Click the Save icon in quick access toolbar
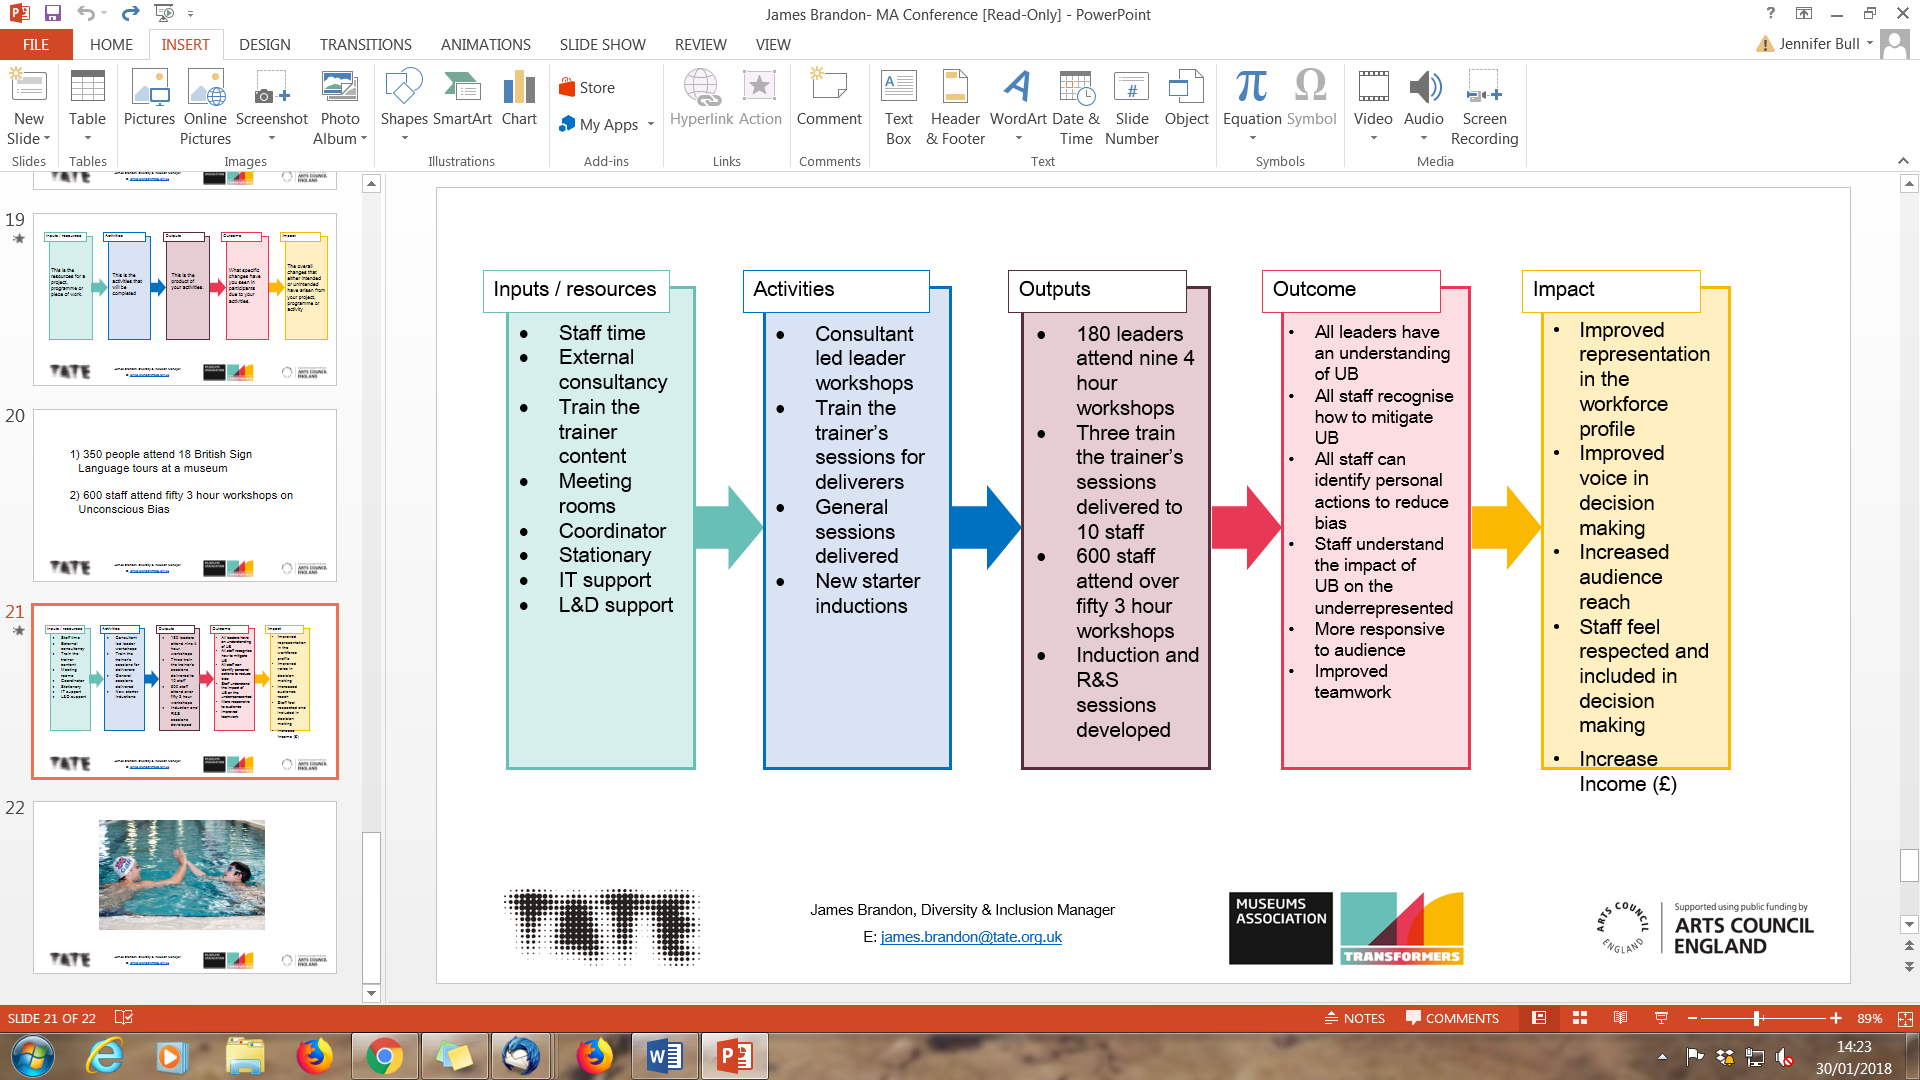 [53, 14]
